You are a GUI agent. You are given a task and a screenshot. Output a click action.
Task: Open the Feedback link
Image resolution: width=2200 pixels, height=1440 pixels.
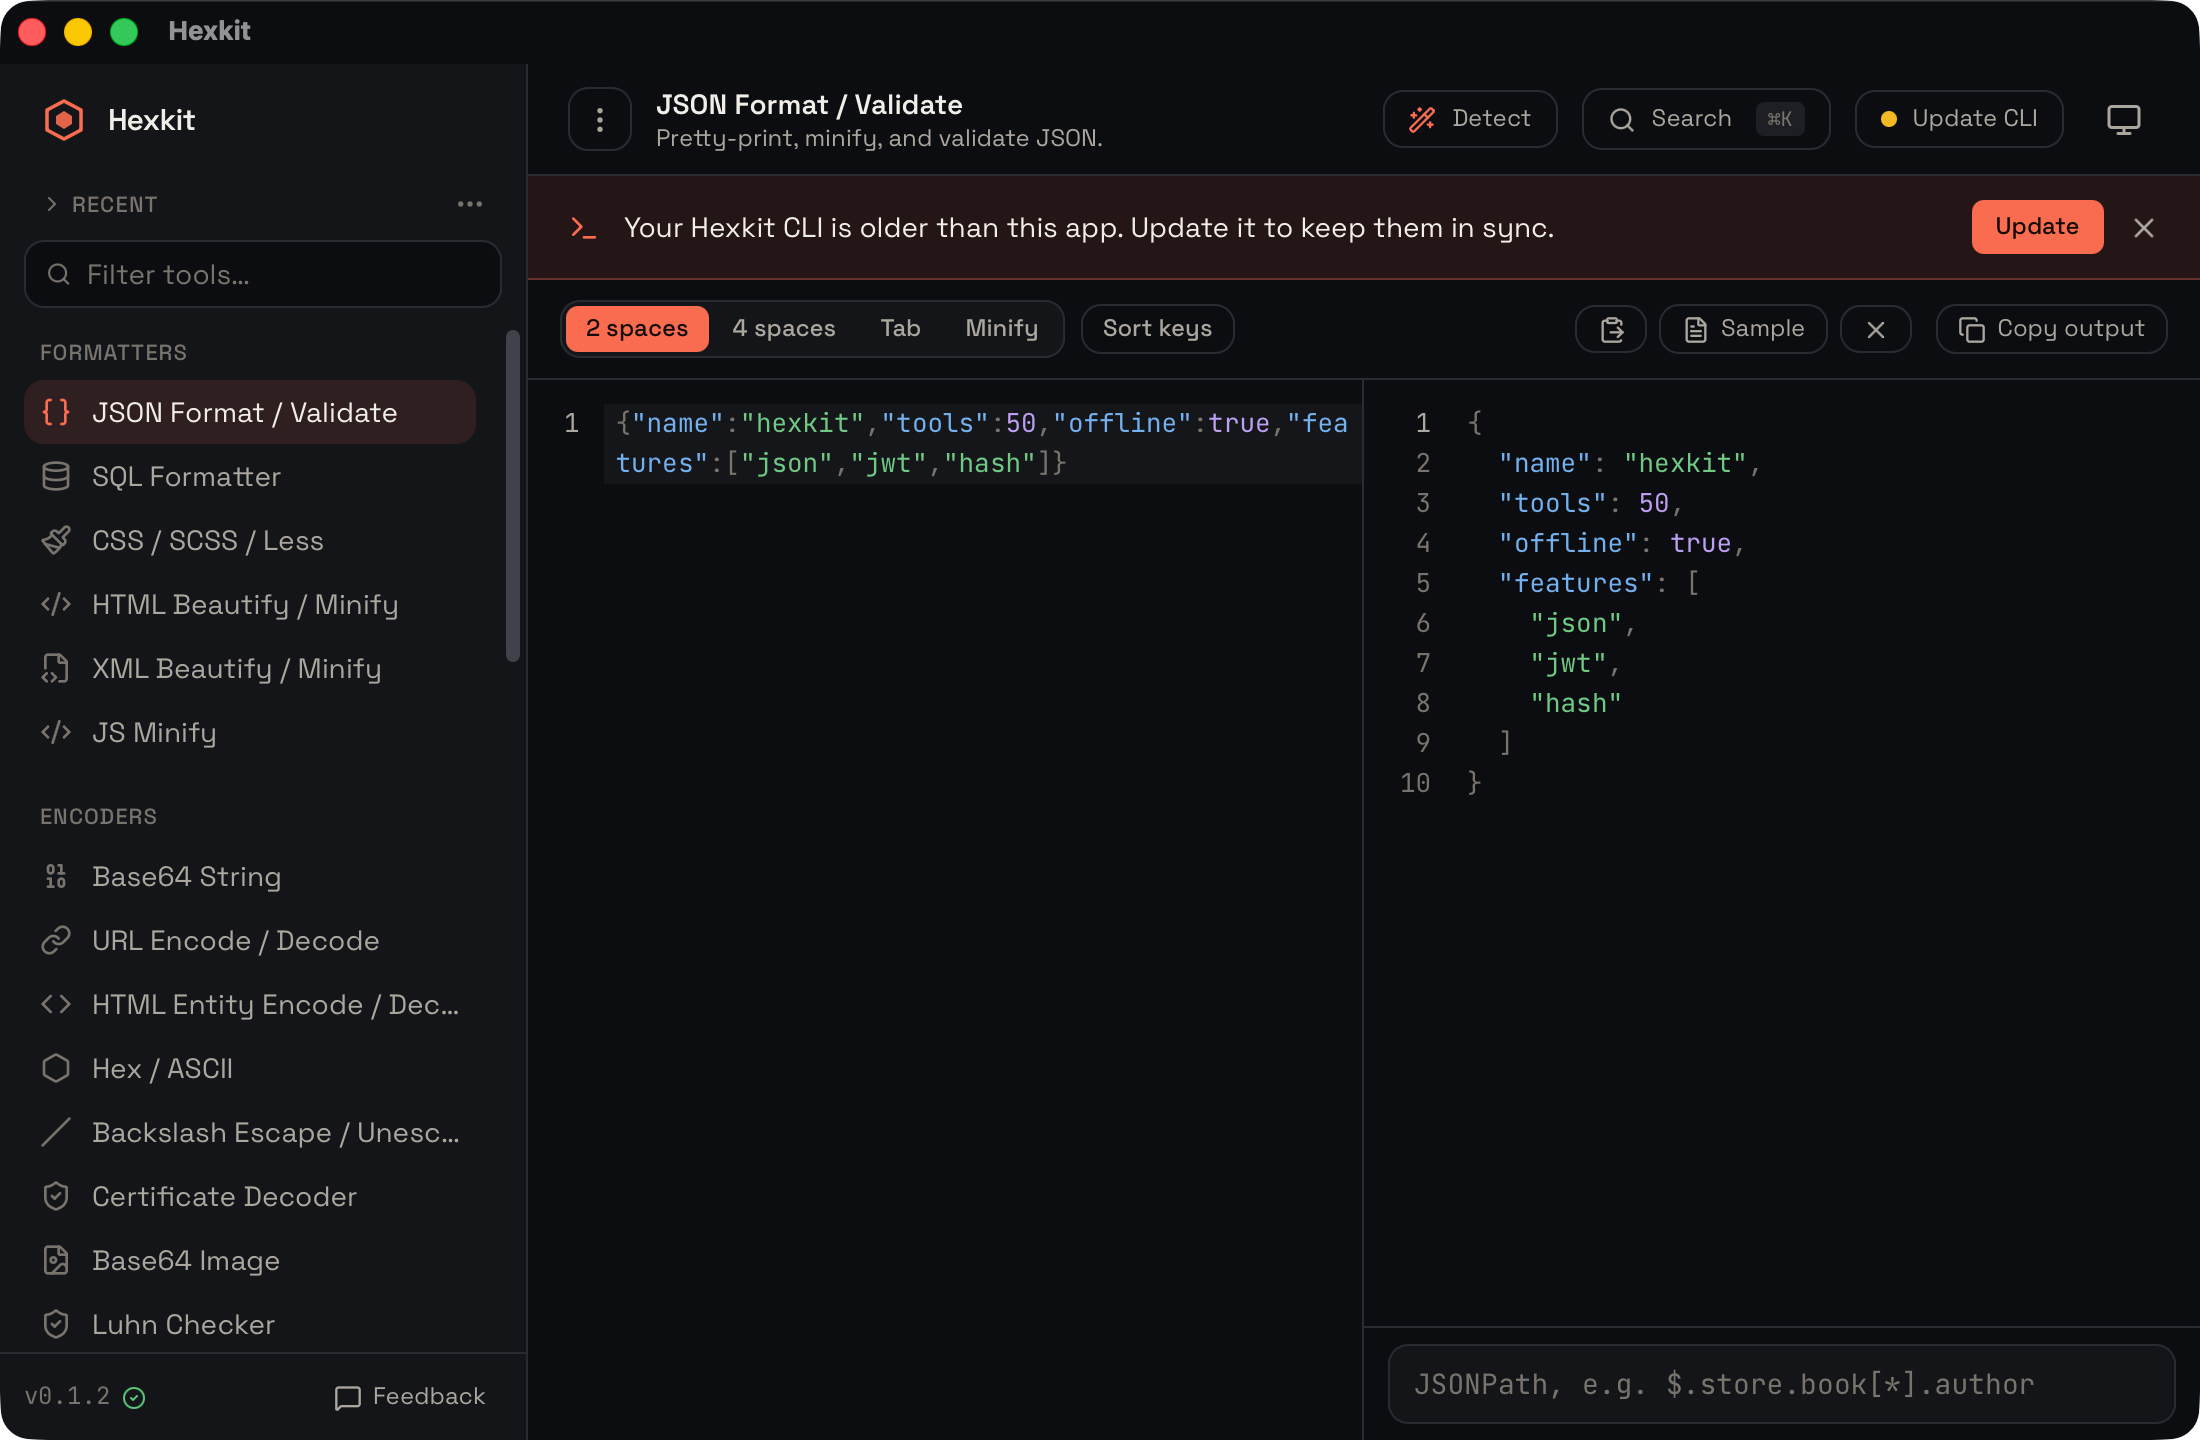coord(410,1396)
